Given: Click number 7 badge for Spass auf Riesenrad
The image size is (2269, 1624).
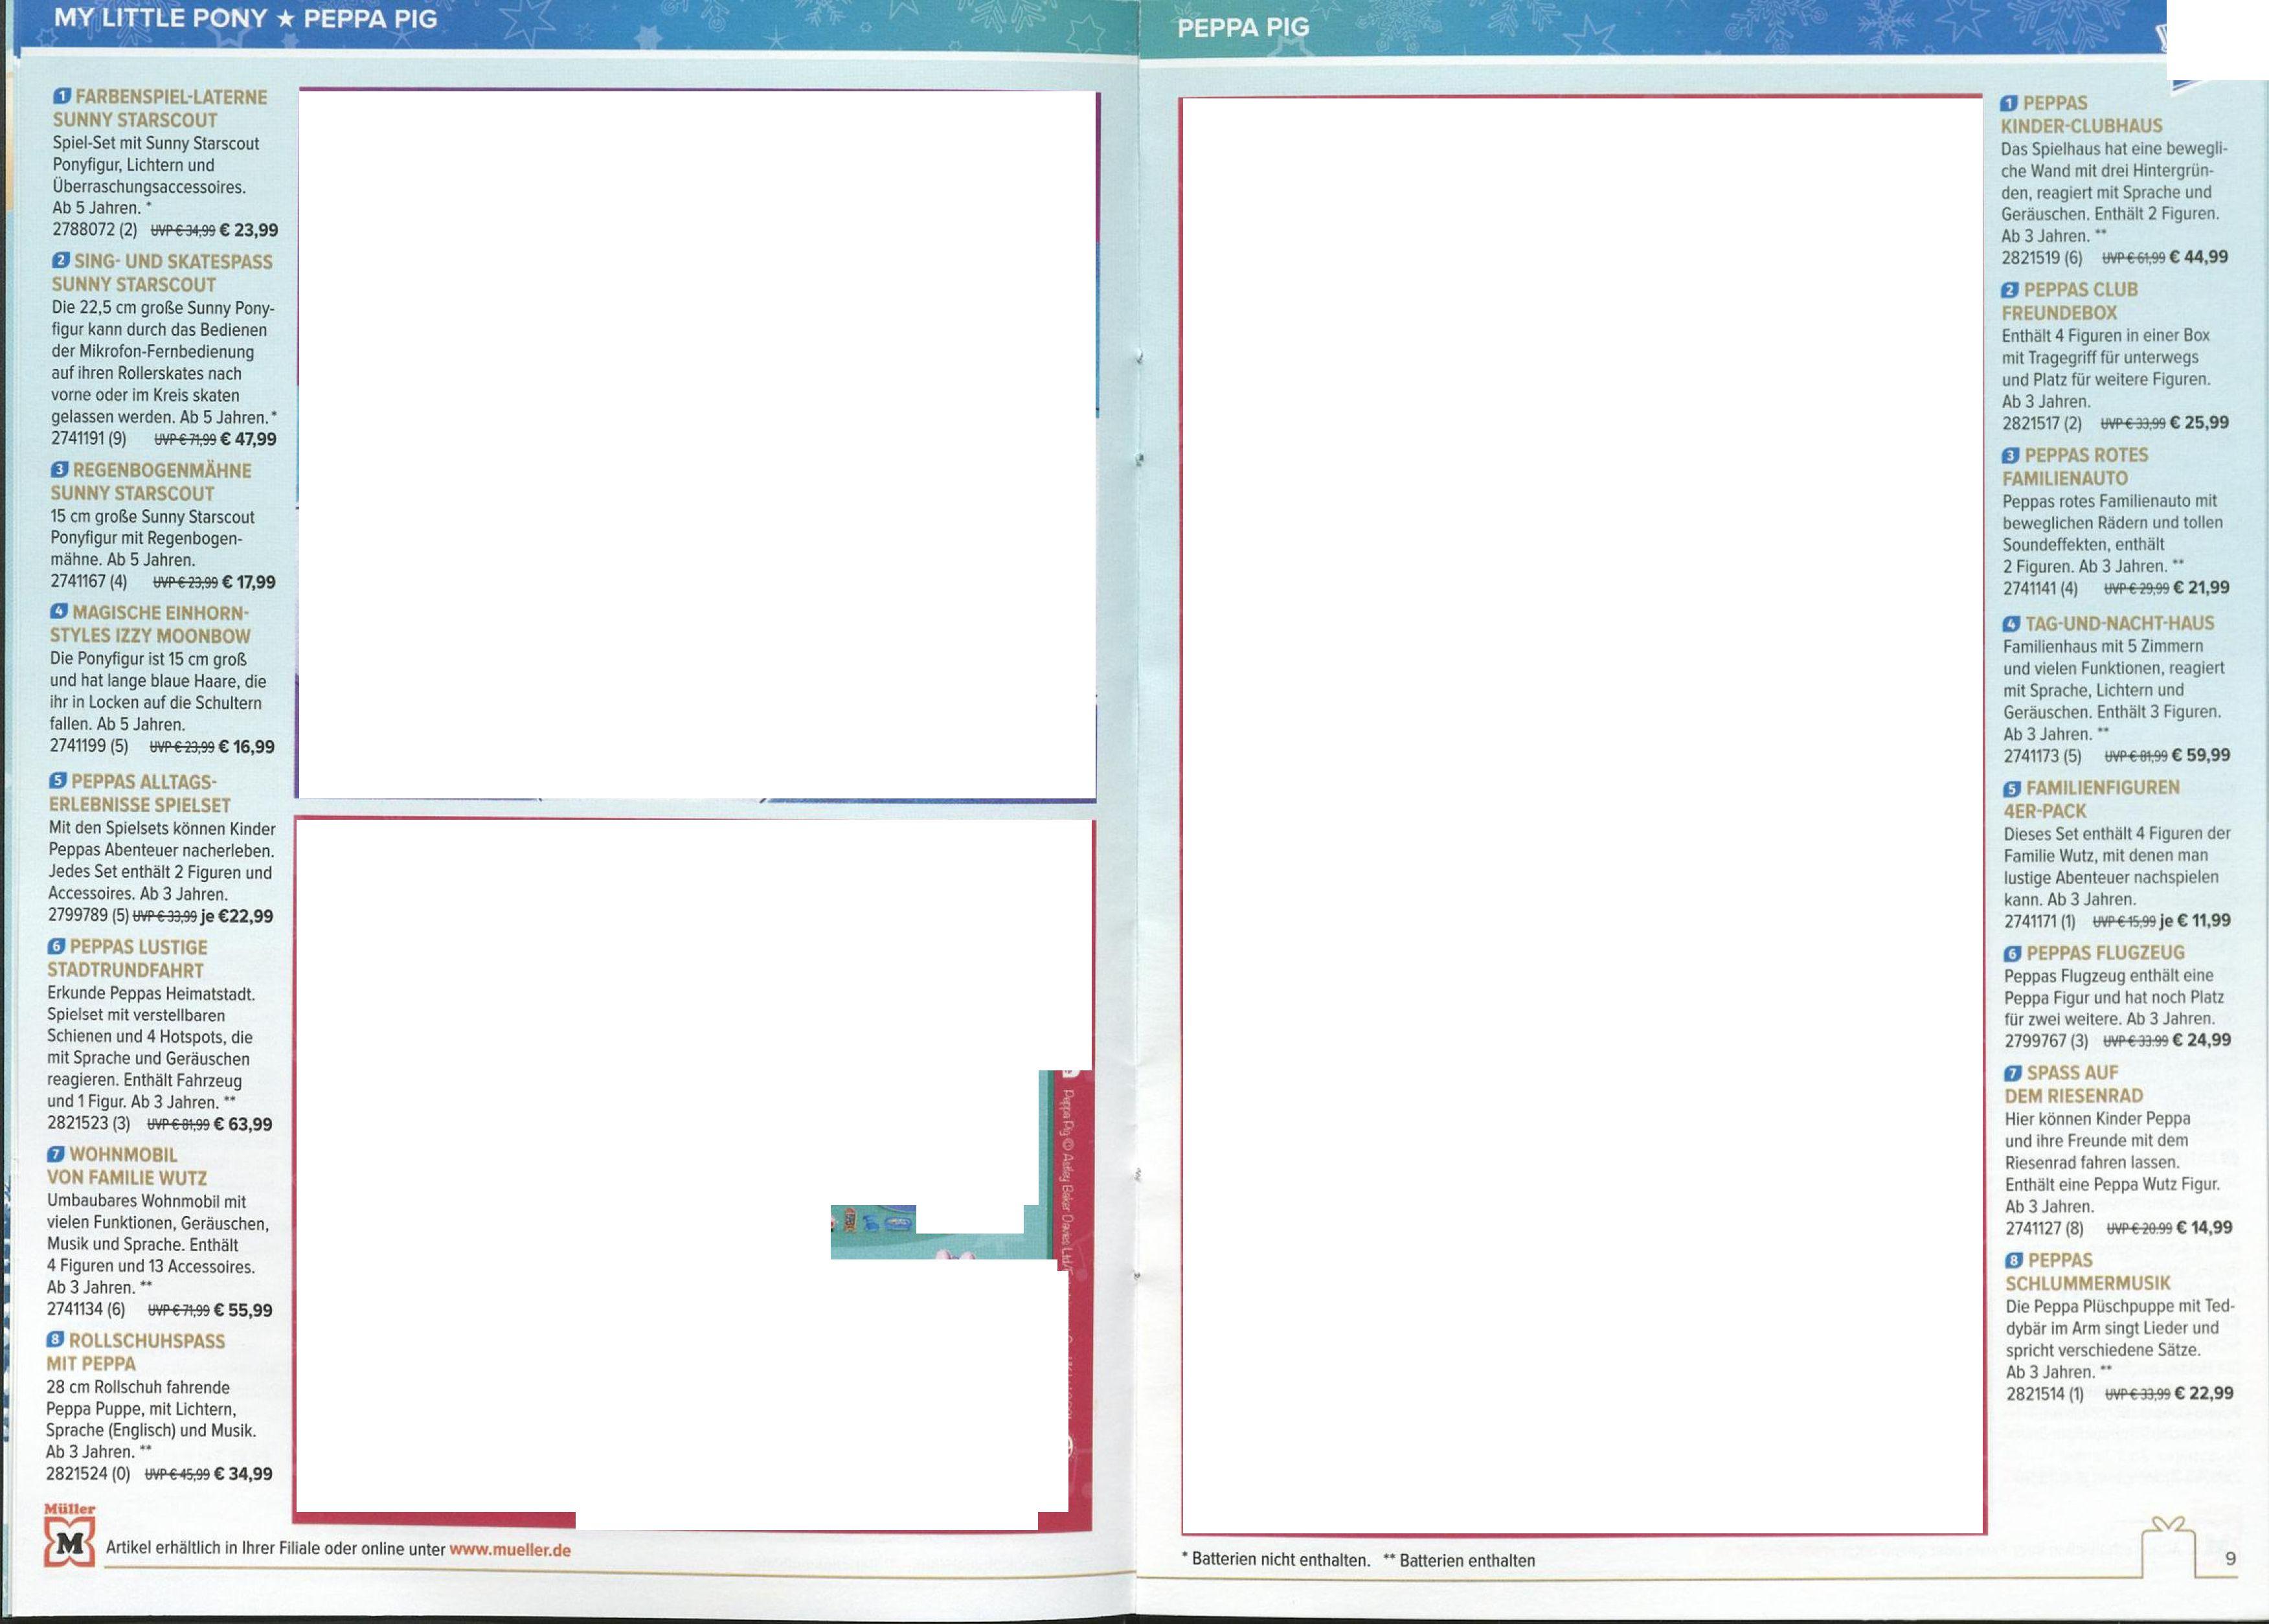Looking at the screenshot, I should tap(2013, 1073).
